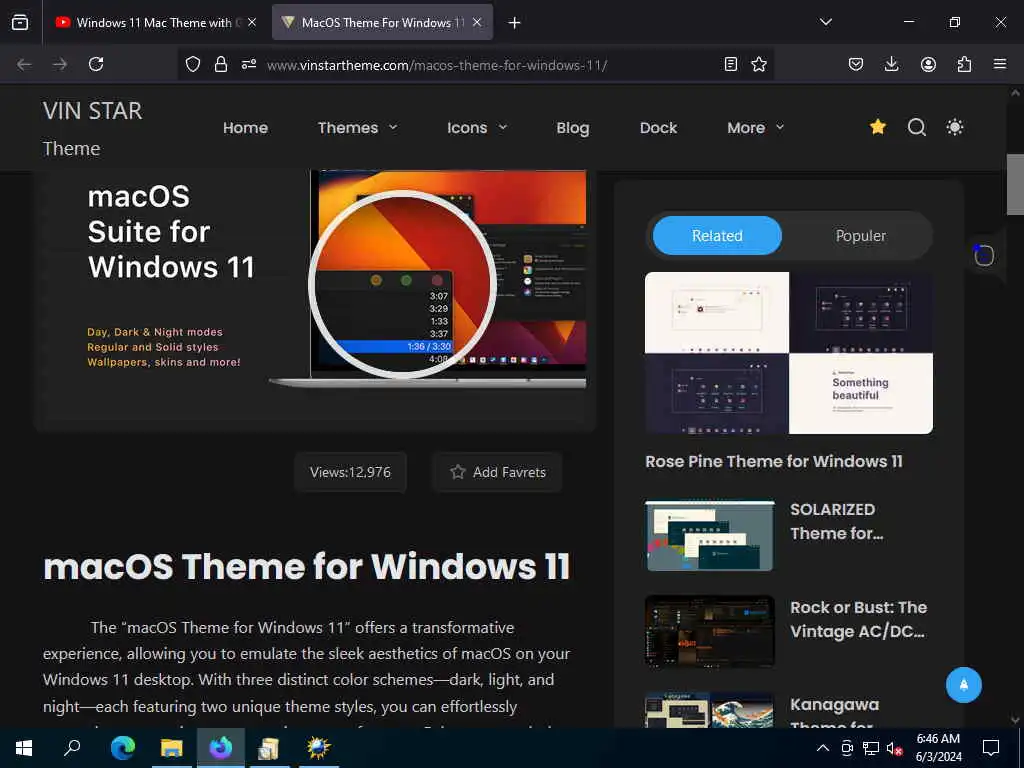Switch to the Populer tab in sidebar
This screenshot has width=1024, height=768.
[861, 236]
